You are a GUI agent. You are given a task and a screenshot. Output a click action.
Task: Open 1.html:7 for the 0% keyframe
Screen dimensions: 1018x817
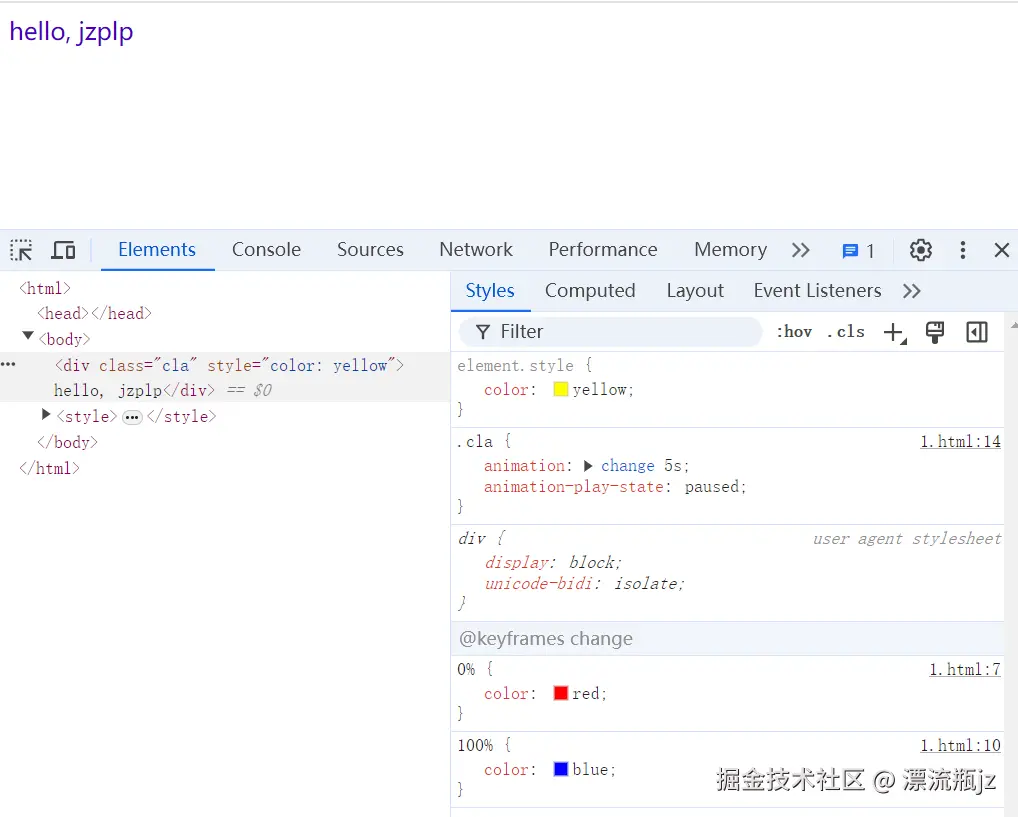coord(965,669)
